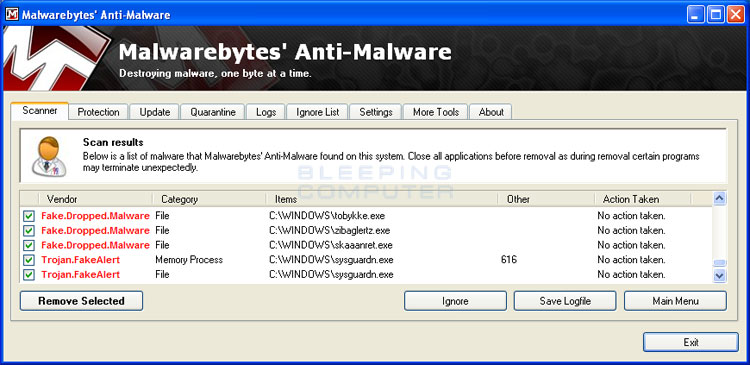The height and width of the screenshot is (365, 750).
Task: Uncheck the skaaanret.exe entry checkbox
Action: click(x=29, y=245)
